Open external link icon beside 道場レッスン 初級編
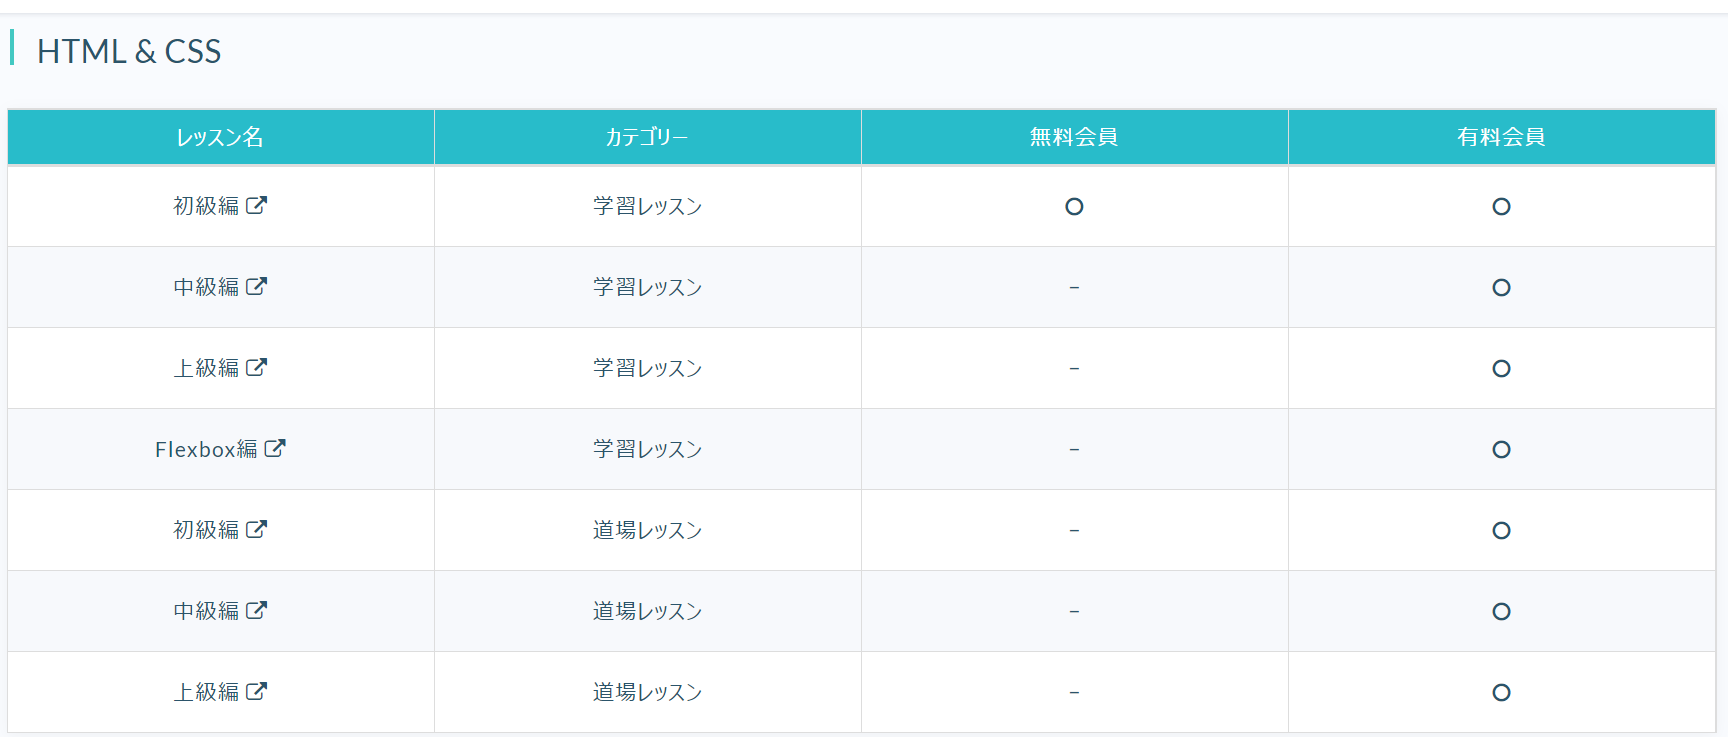The width and height of the screenshot is (1728, 737). (257, 529)
